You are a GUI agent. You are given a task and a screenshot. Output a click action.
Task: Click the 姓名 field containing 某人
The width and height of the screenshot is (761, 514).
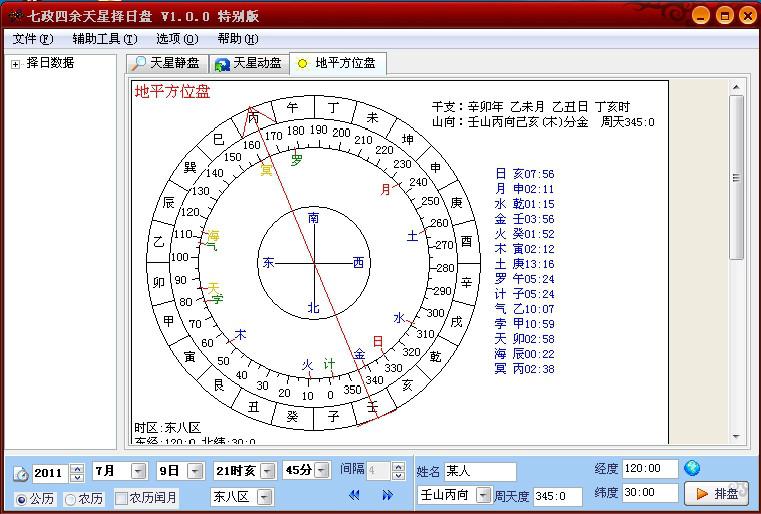480,471
